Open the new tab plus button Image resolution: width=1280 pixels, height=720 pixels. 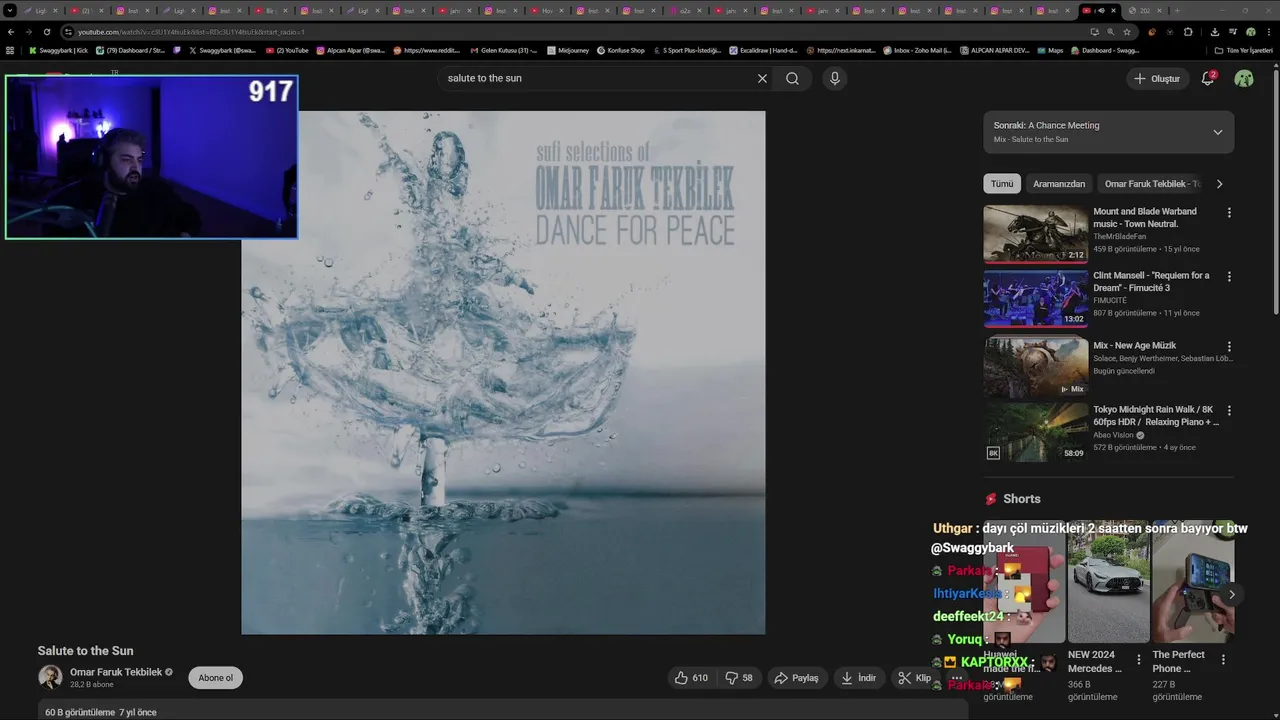click(x=1176, y=10)
